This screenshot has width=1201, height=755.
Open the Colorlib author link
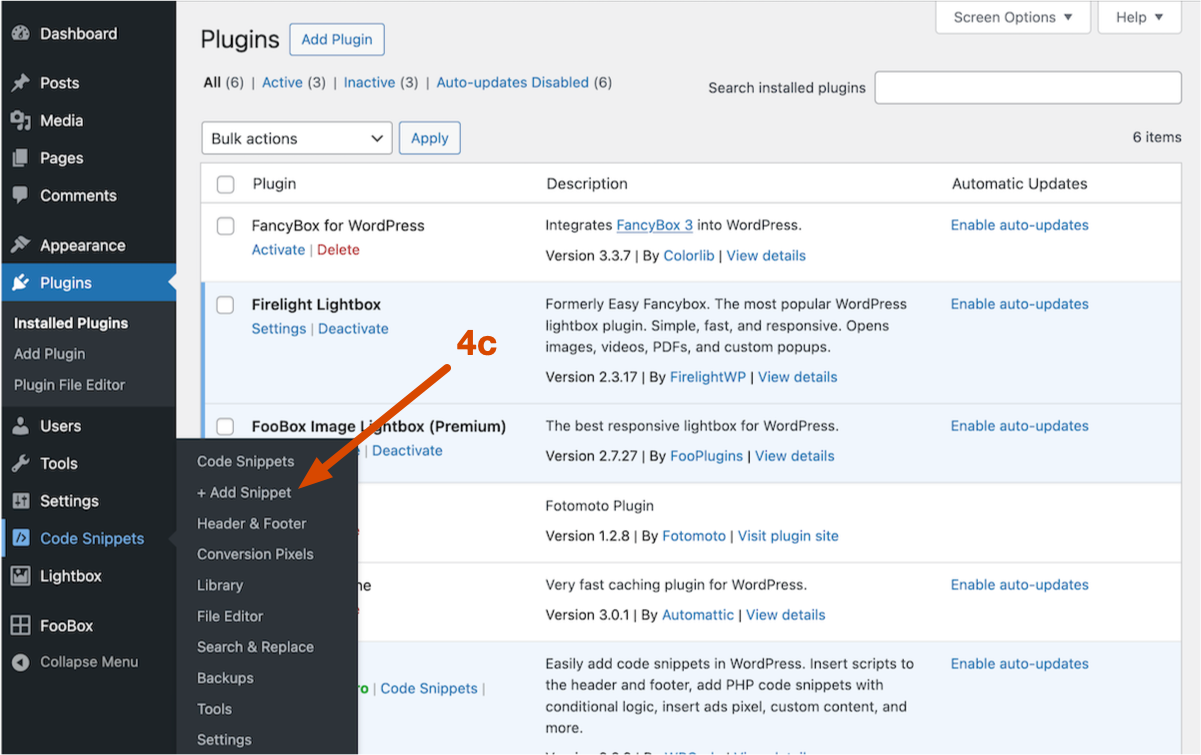click(689, 256)
